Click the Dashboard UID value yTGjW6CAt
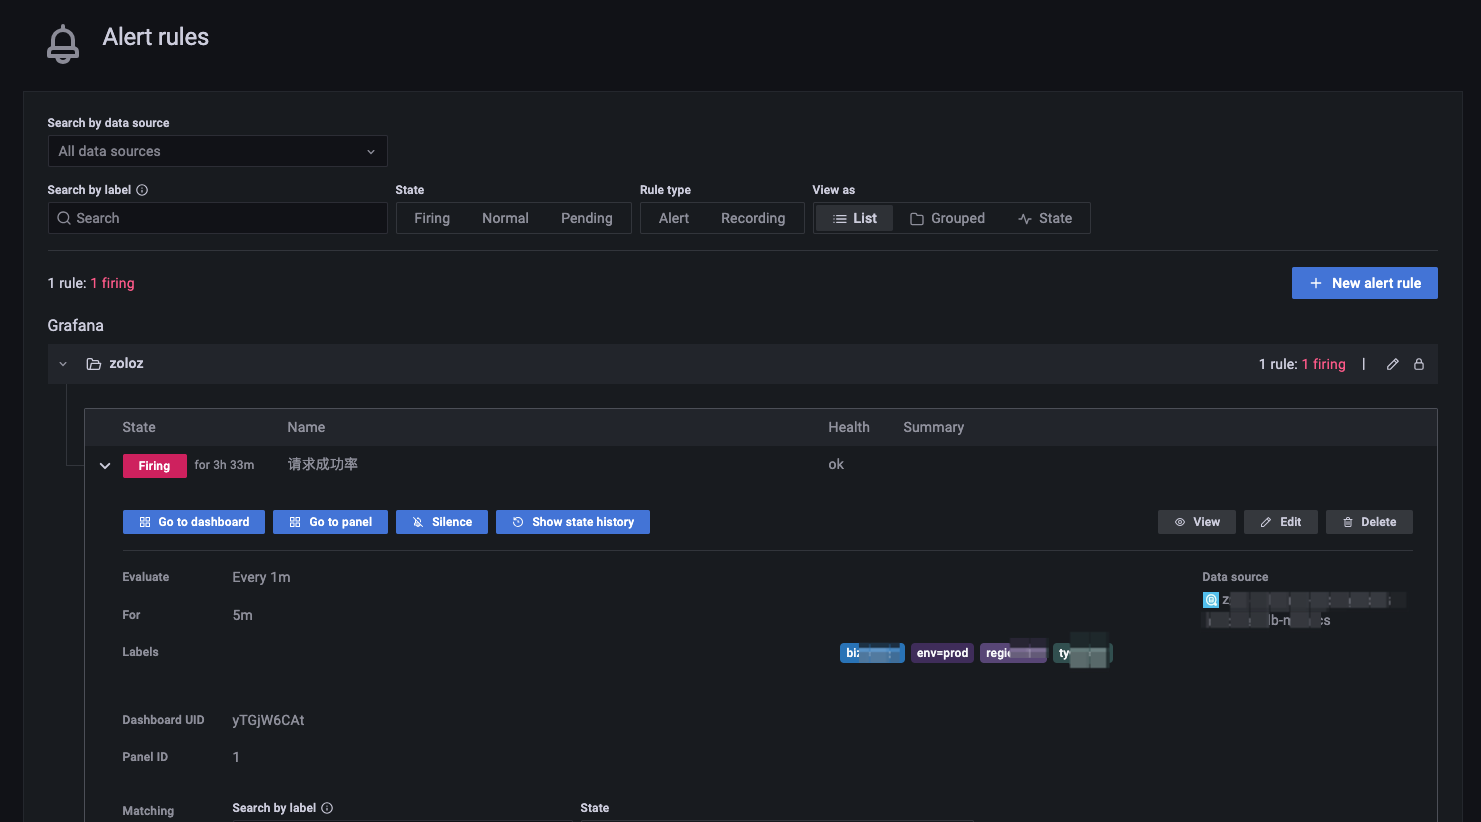1481x822 pixels. pos(268,720)
